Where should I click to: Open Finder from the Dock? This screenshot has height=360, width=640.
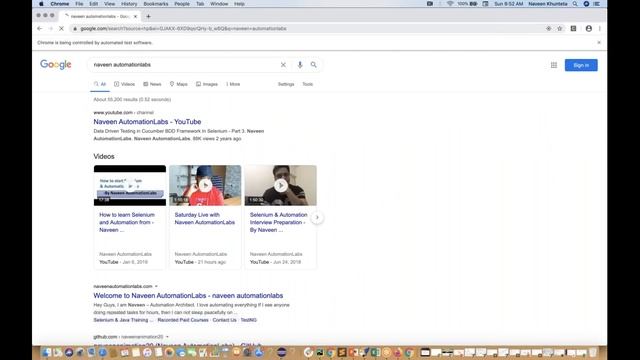[x=46, y=352]
